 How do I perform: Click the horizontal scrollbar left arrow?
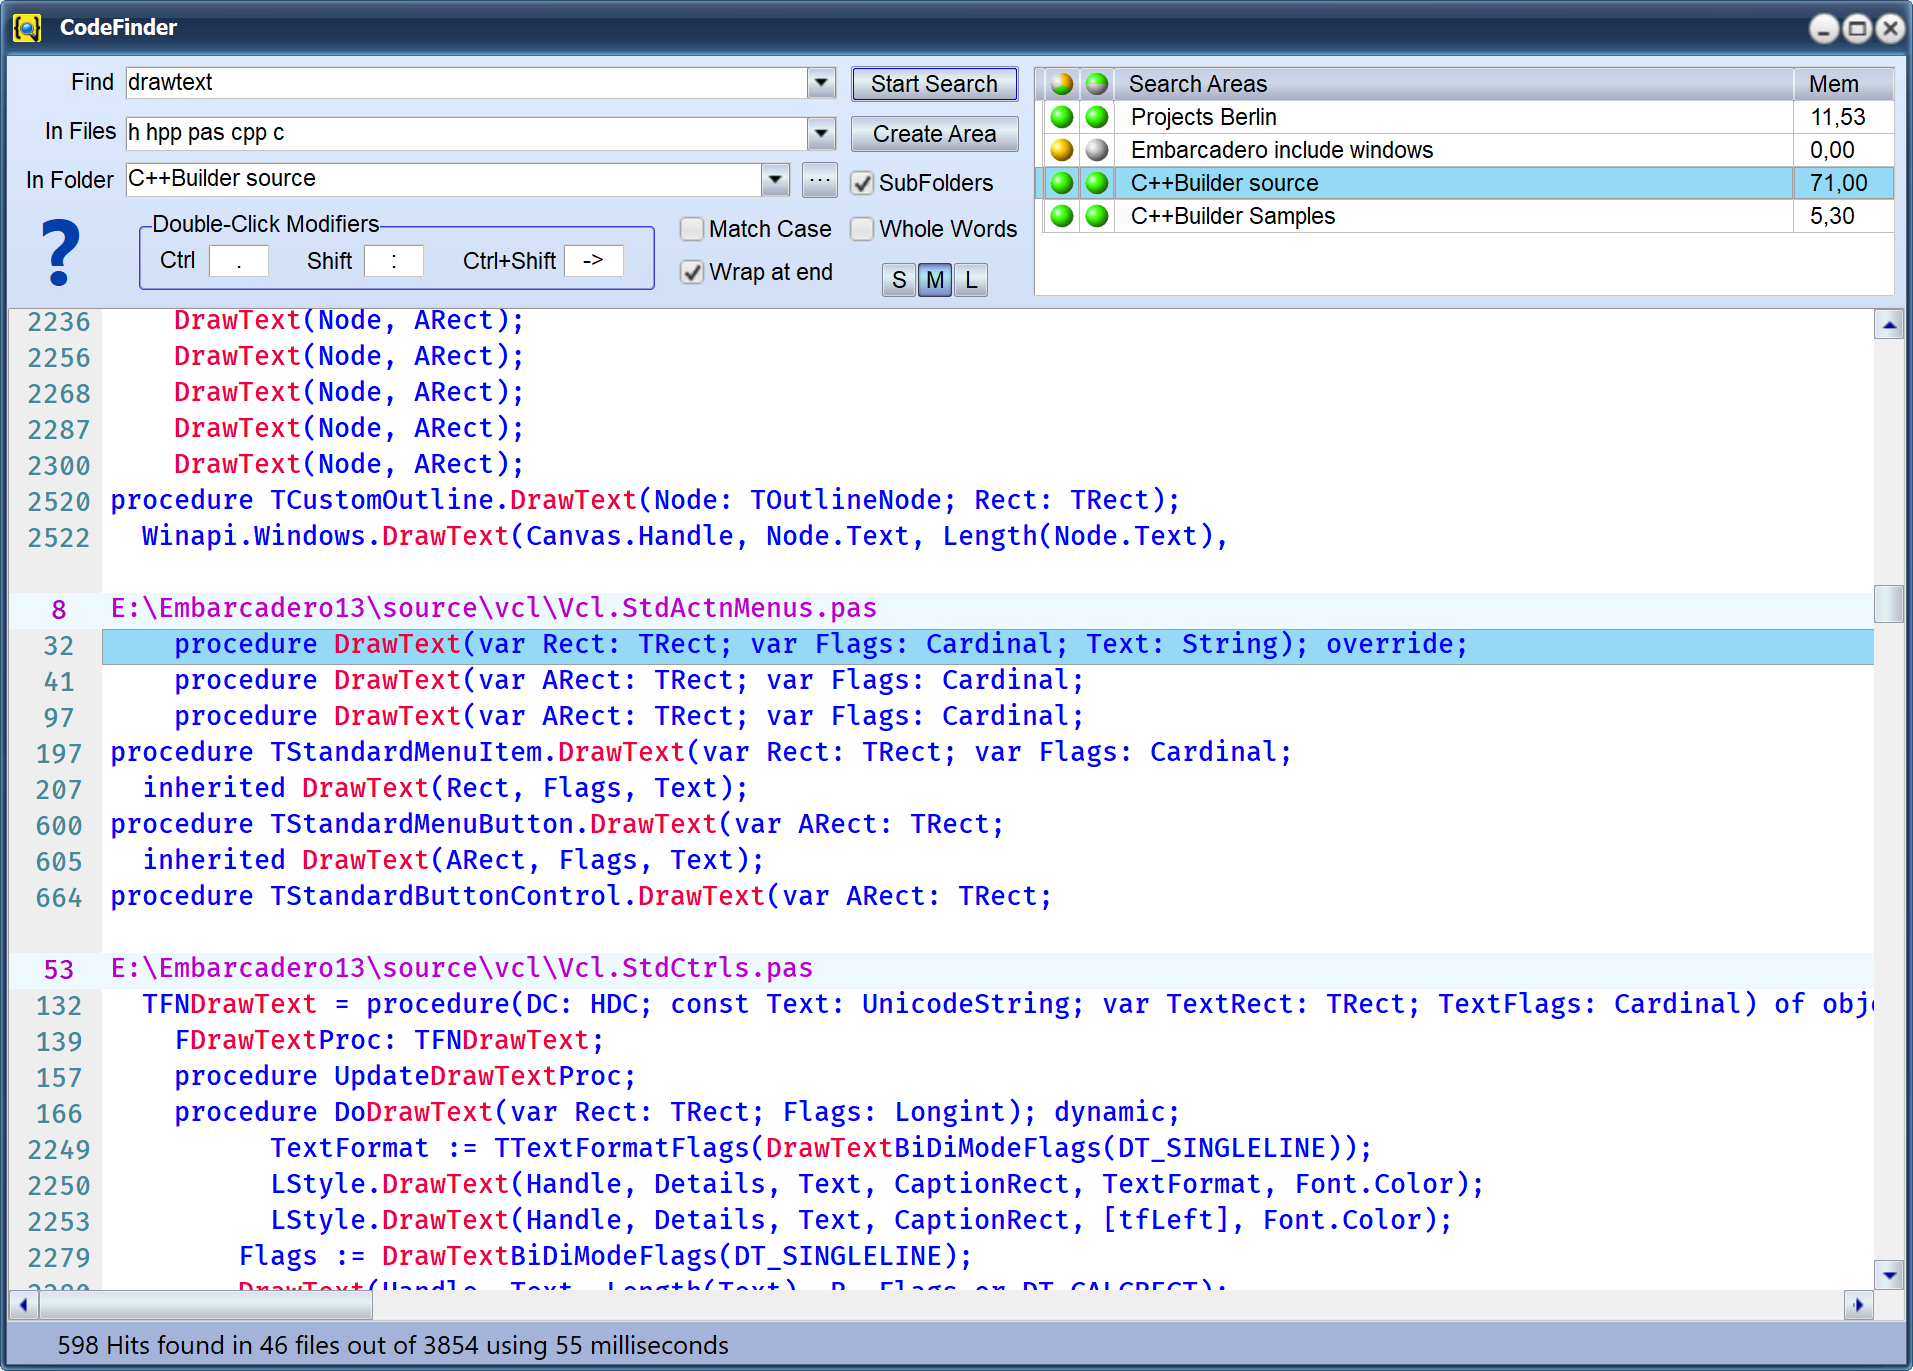[x=23, y=1304]
